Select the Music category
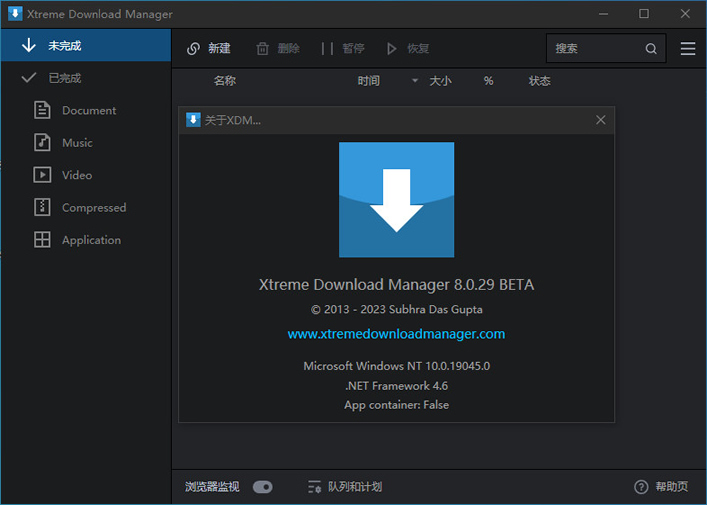 [86, 142]
